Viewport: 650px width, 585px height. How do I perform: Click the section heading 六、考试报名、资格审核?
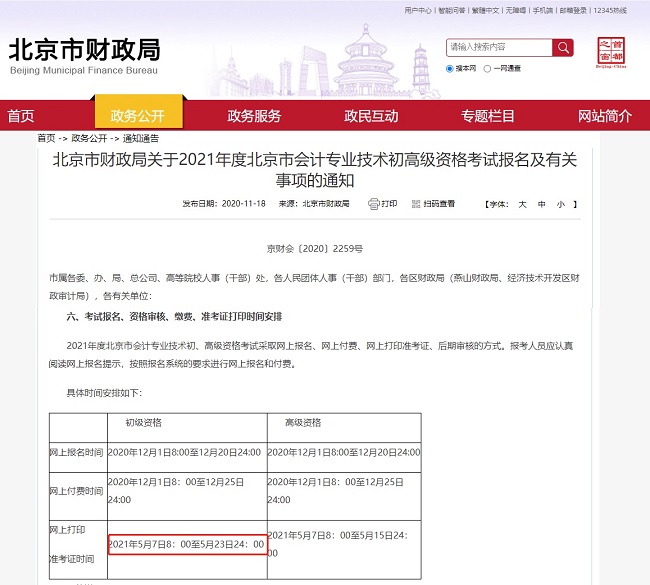[174, 317]
